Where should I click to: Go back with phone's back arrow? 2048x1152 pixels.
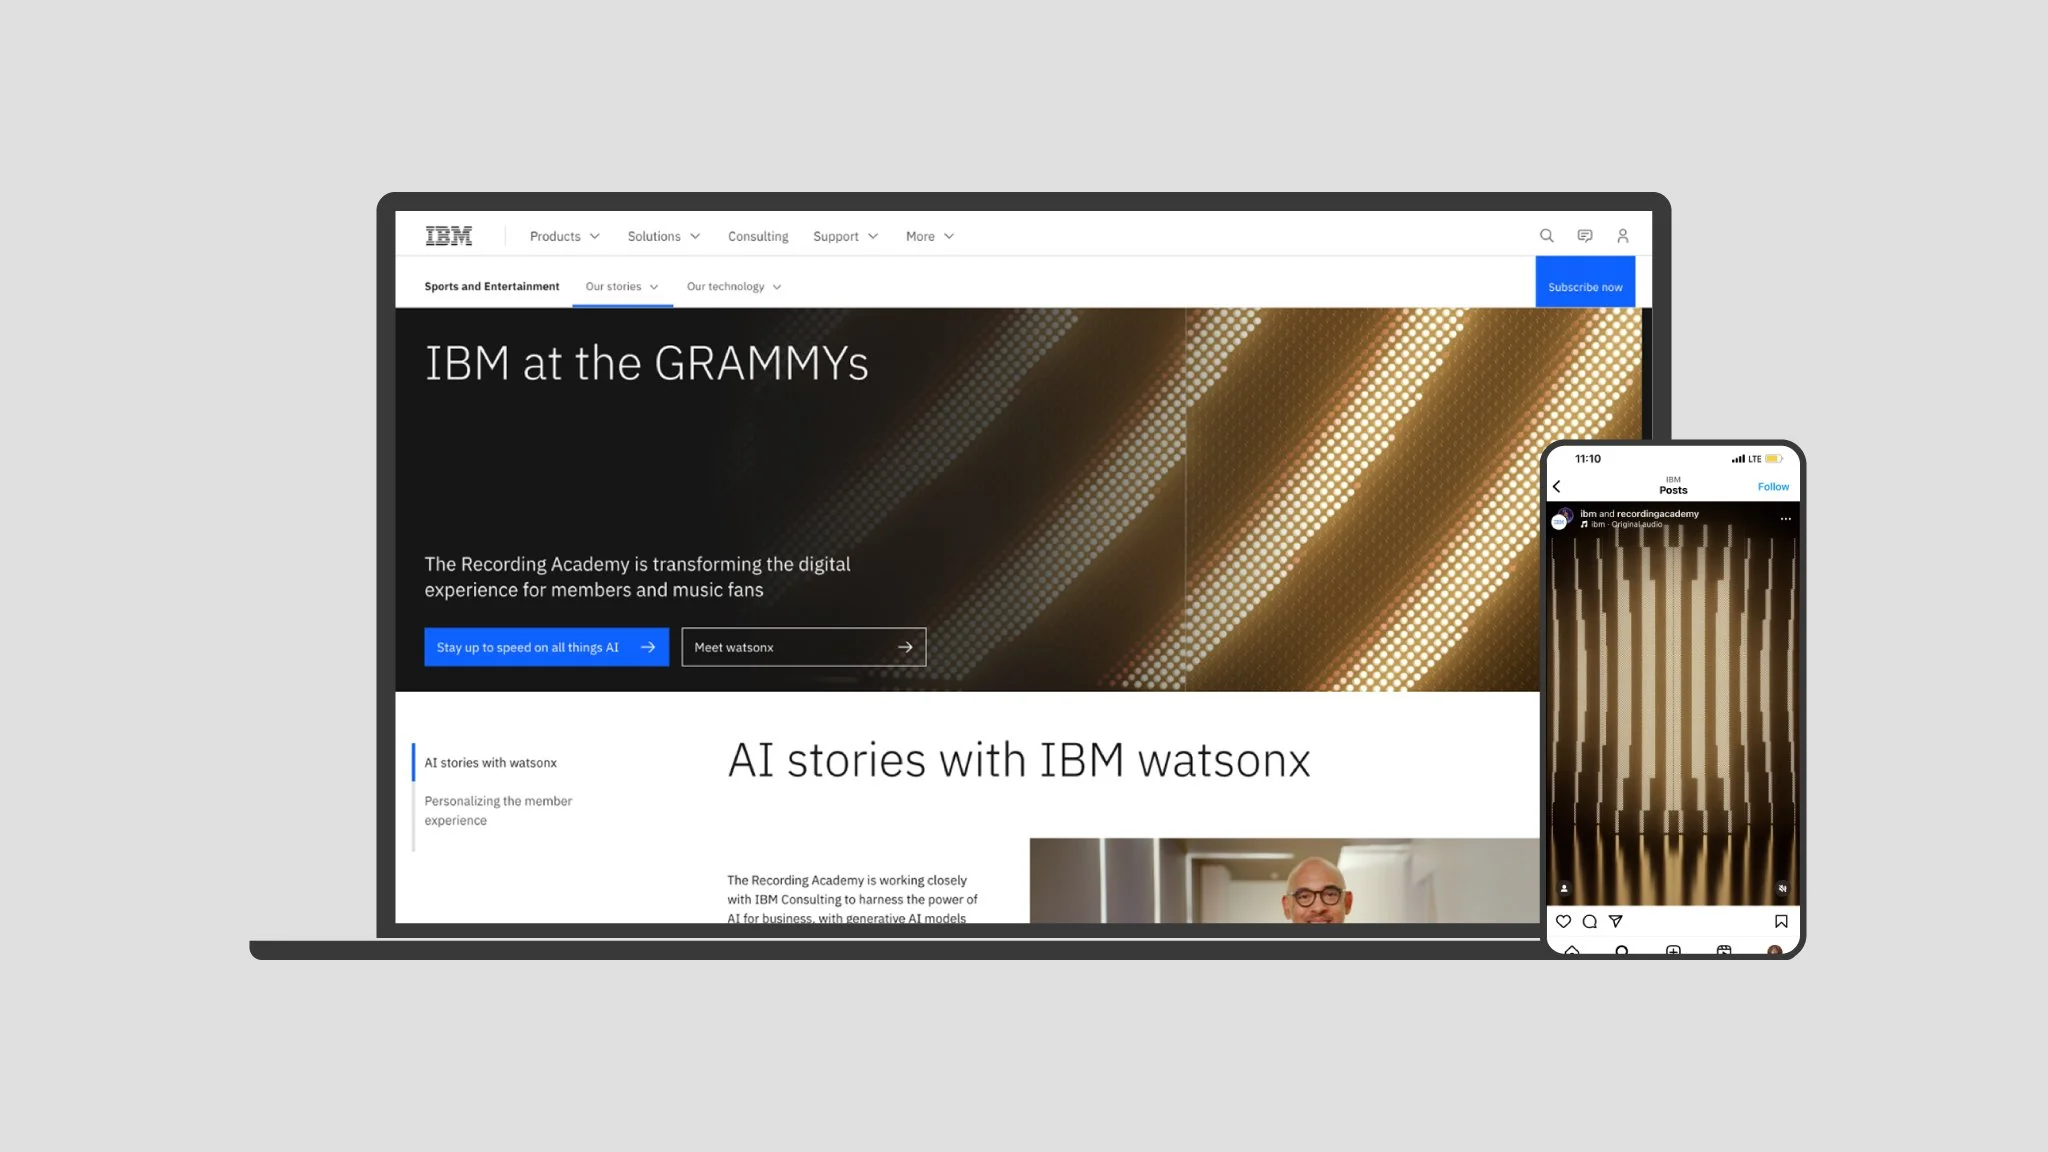click(x=1557, y=486)
